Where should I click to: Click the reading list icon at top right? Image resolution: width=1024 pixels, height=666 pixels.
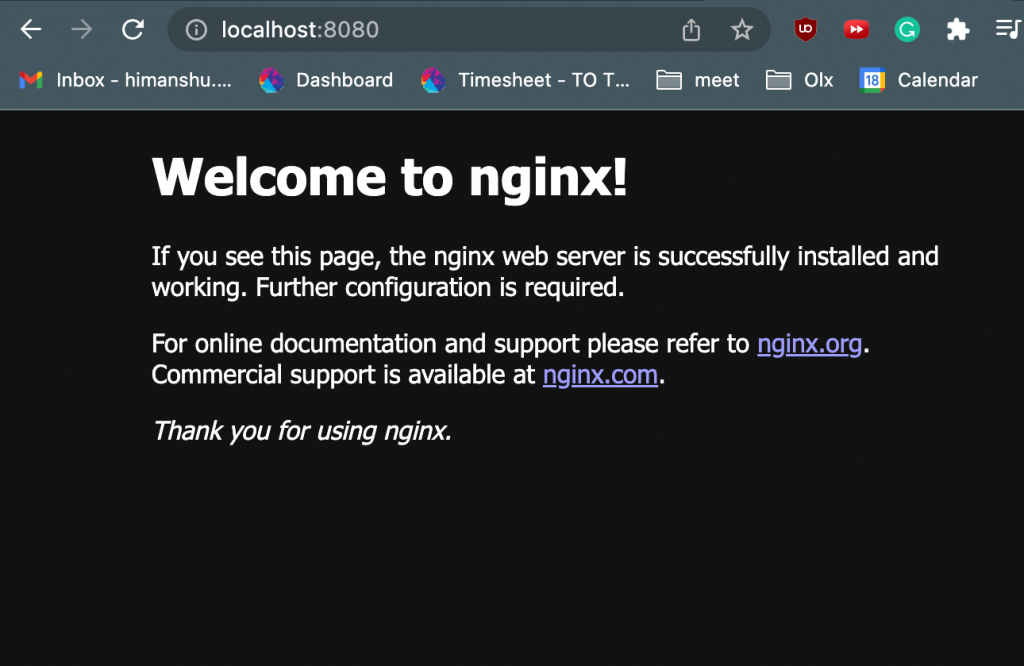point(1008,29)
